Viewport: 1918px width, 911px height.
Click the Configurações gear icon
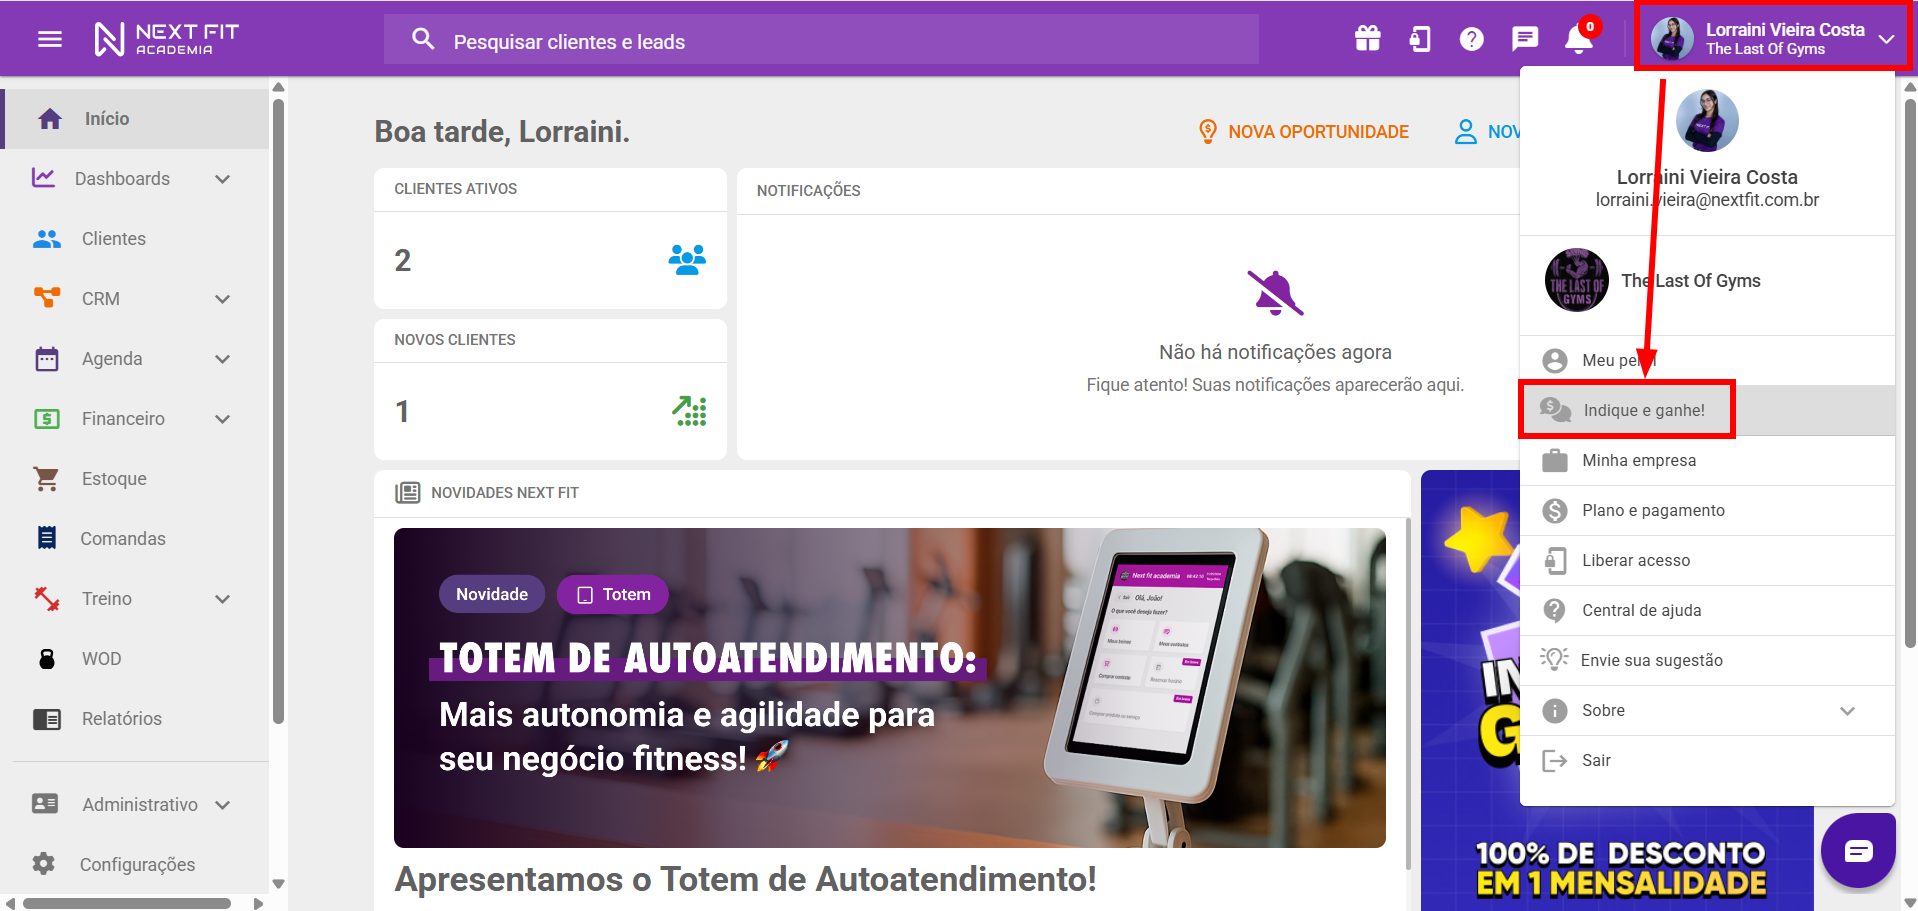click(44, 864)
